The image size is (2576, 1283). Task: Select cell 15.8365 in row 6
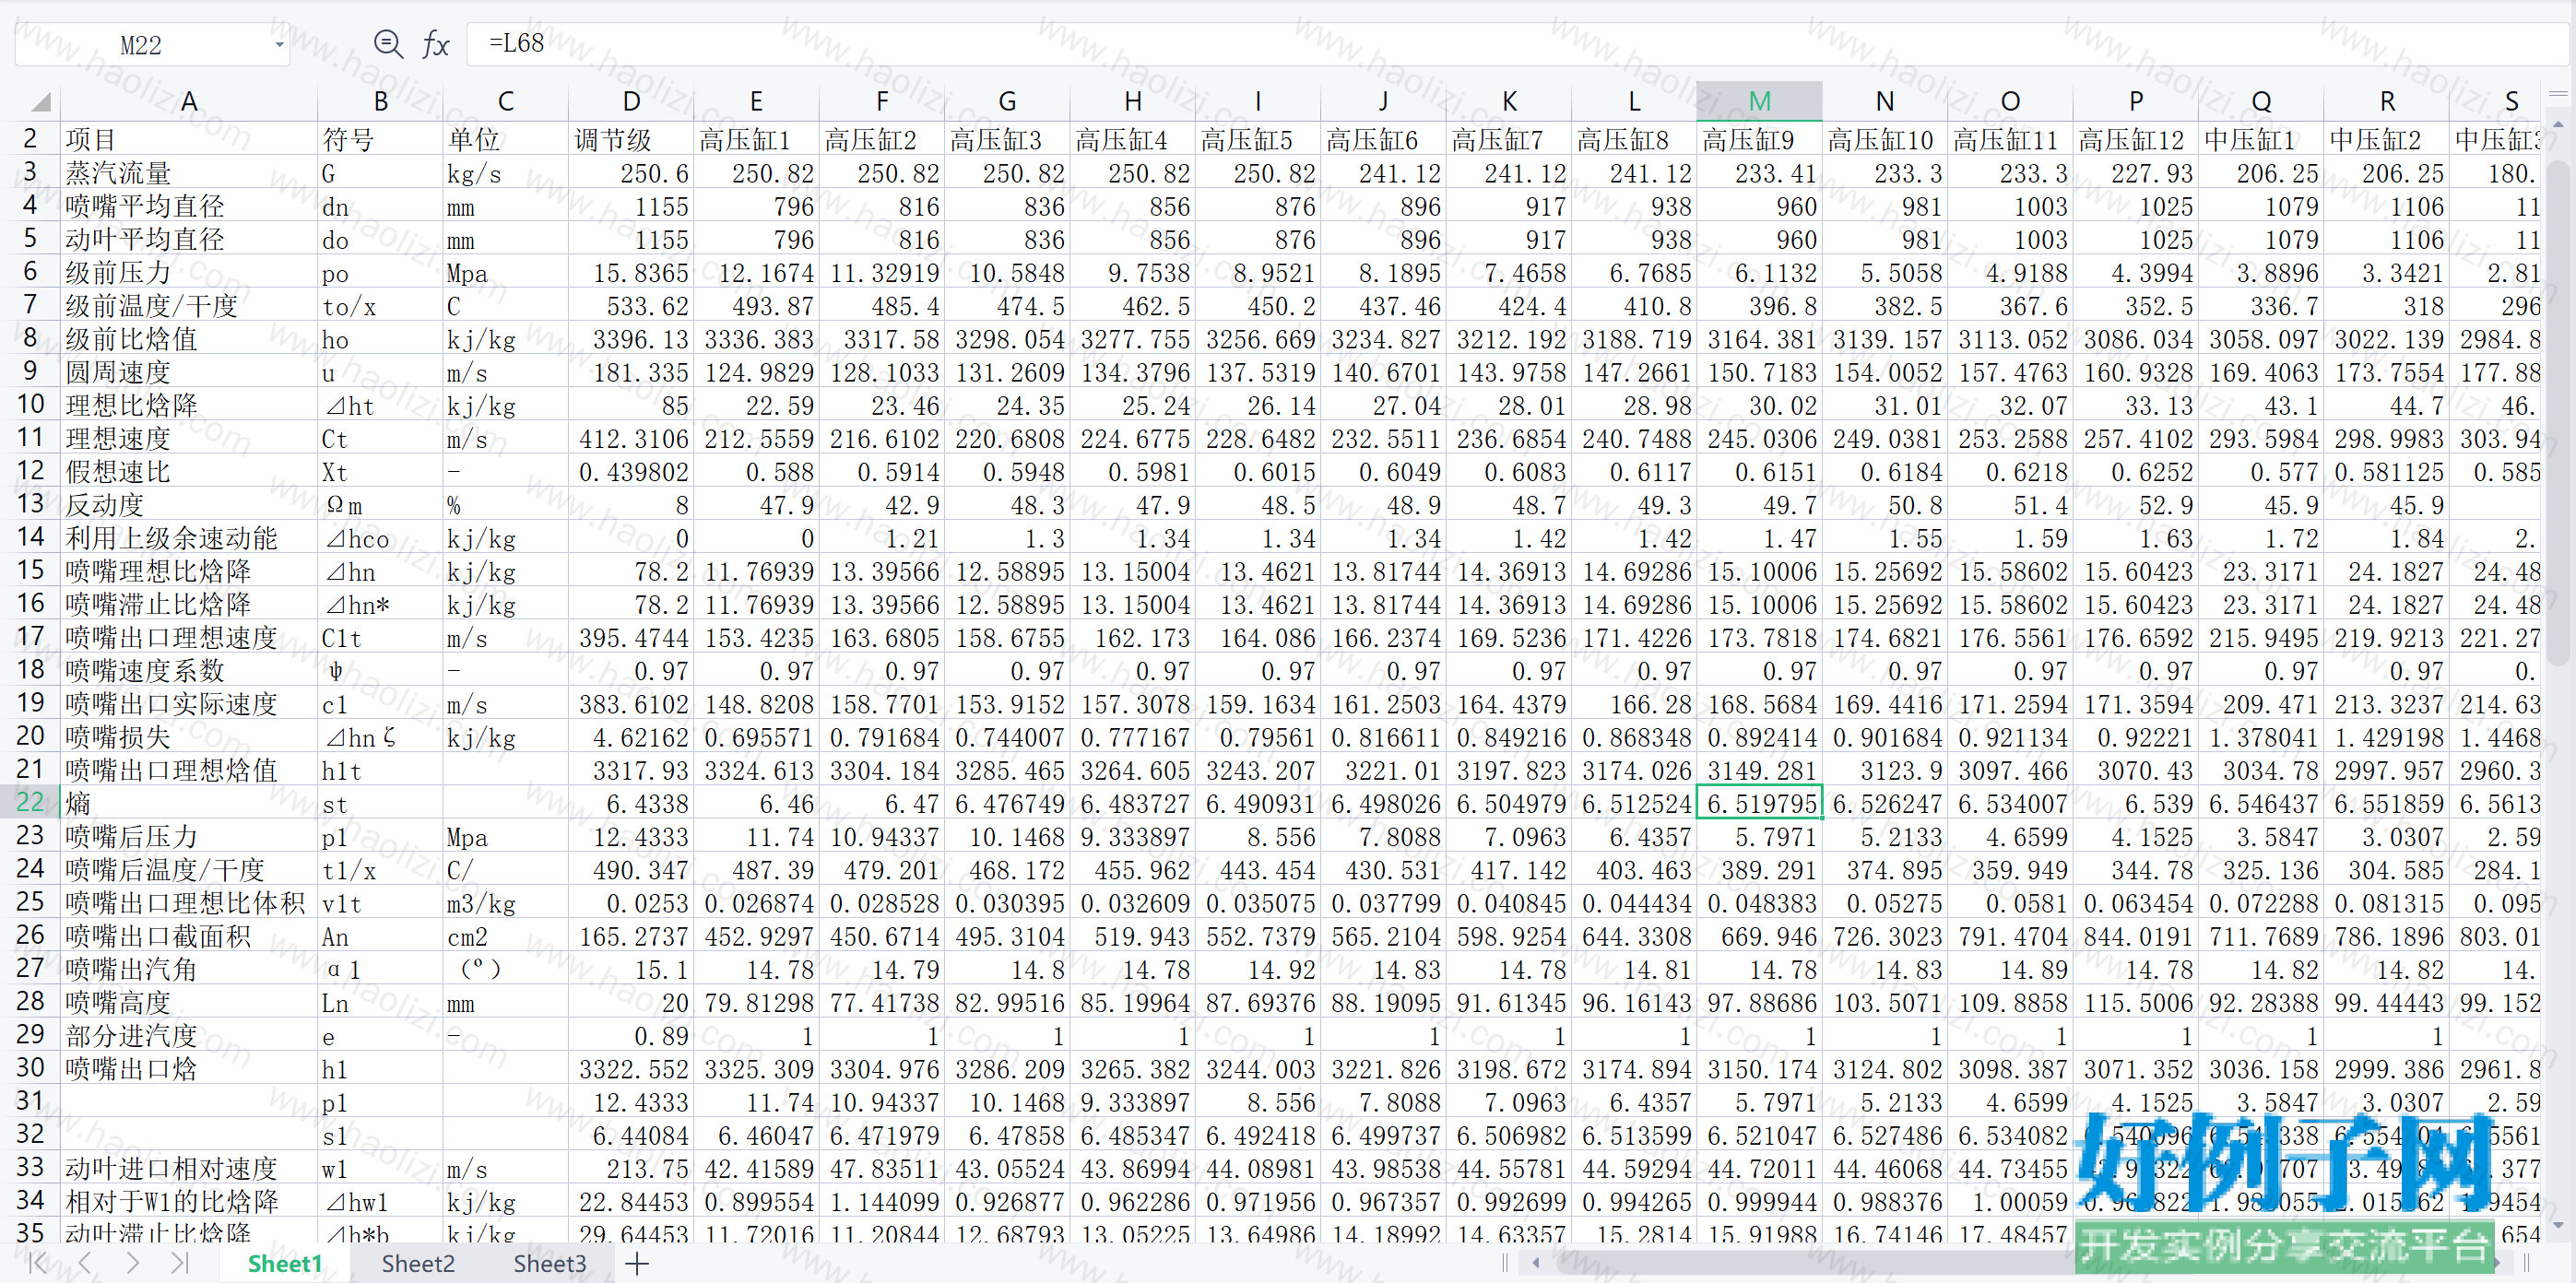(631, 272)
